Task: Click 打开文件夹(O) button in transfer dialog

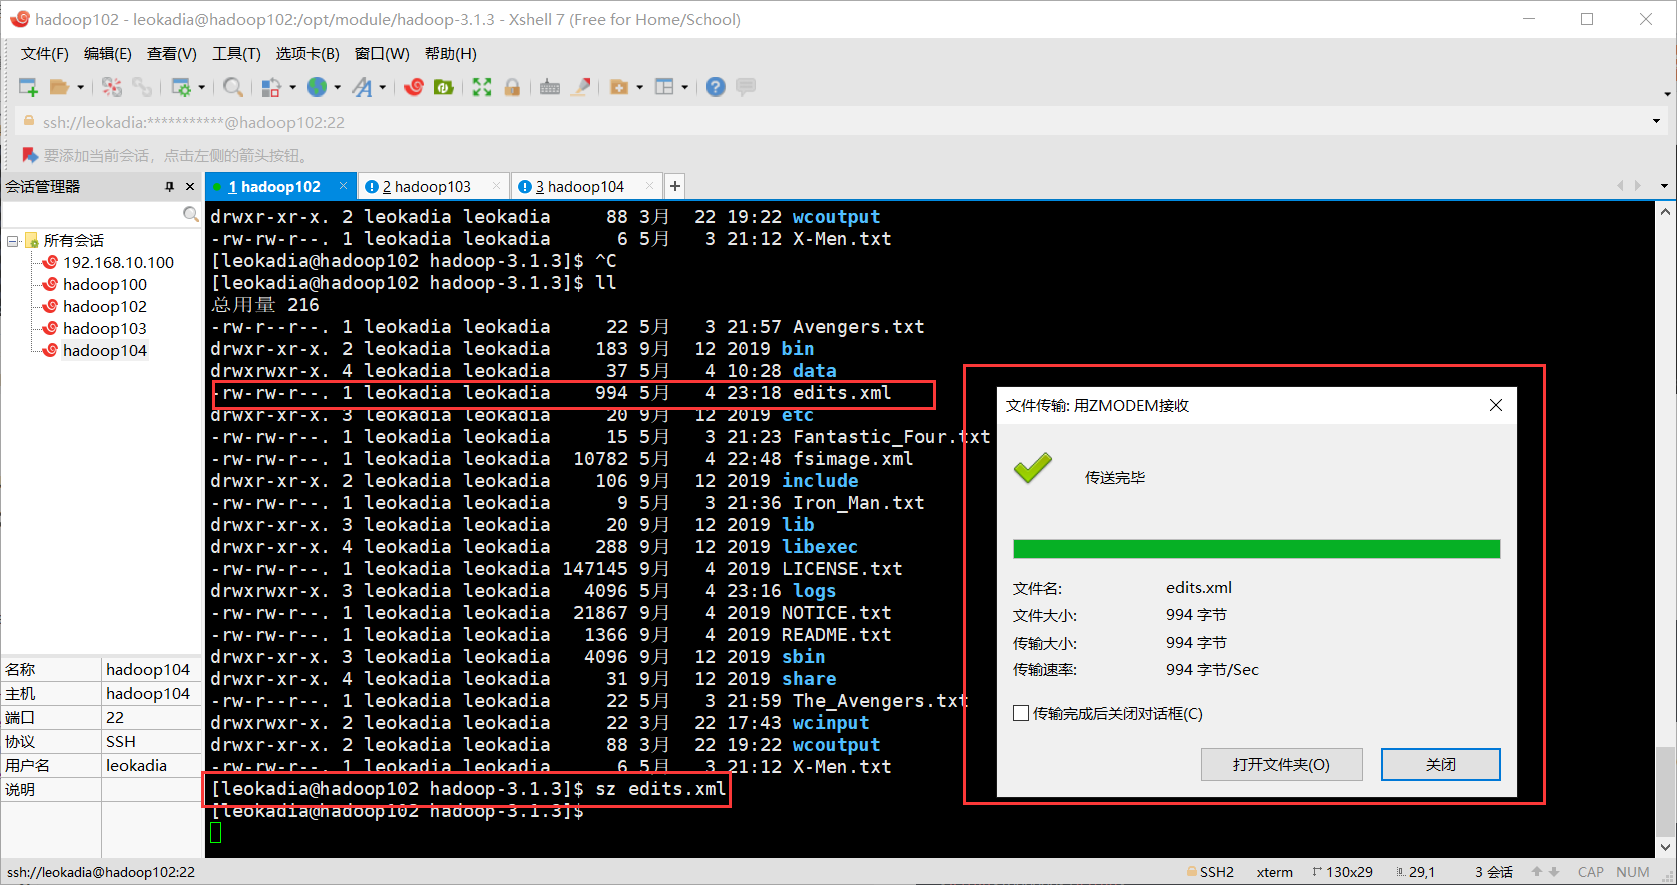Action: [x=1281, y=764]
